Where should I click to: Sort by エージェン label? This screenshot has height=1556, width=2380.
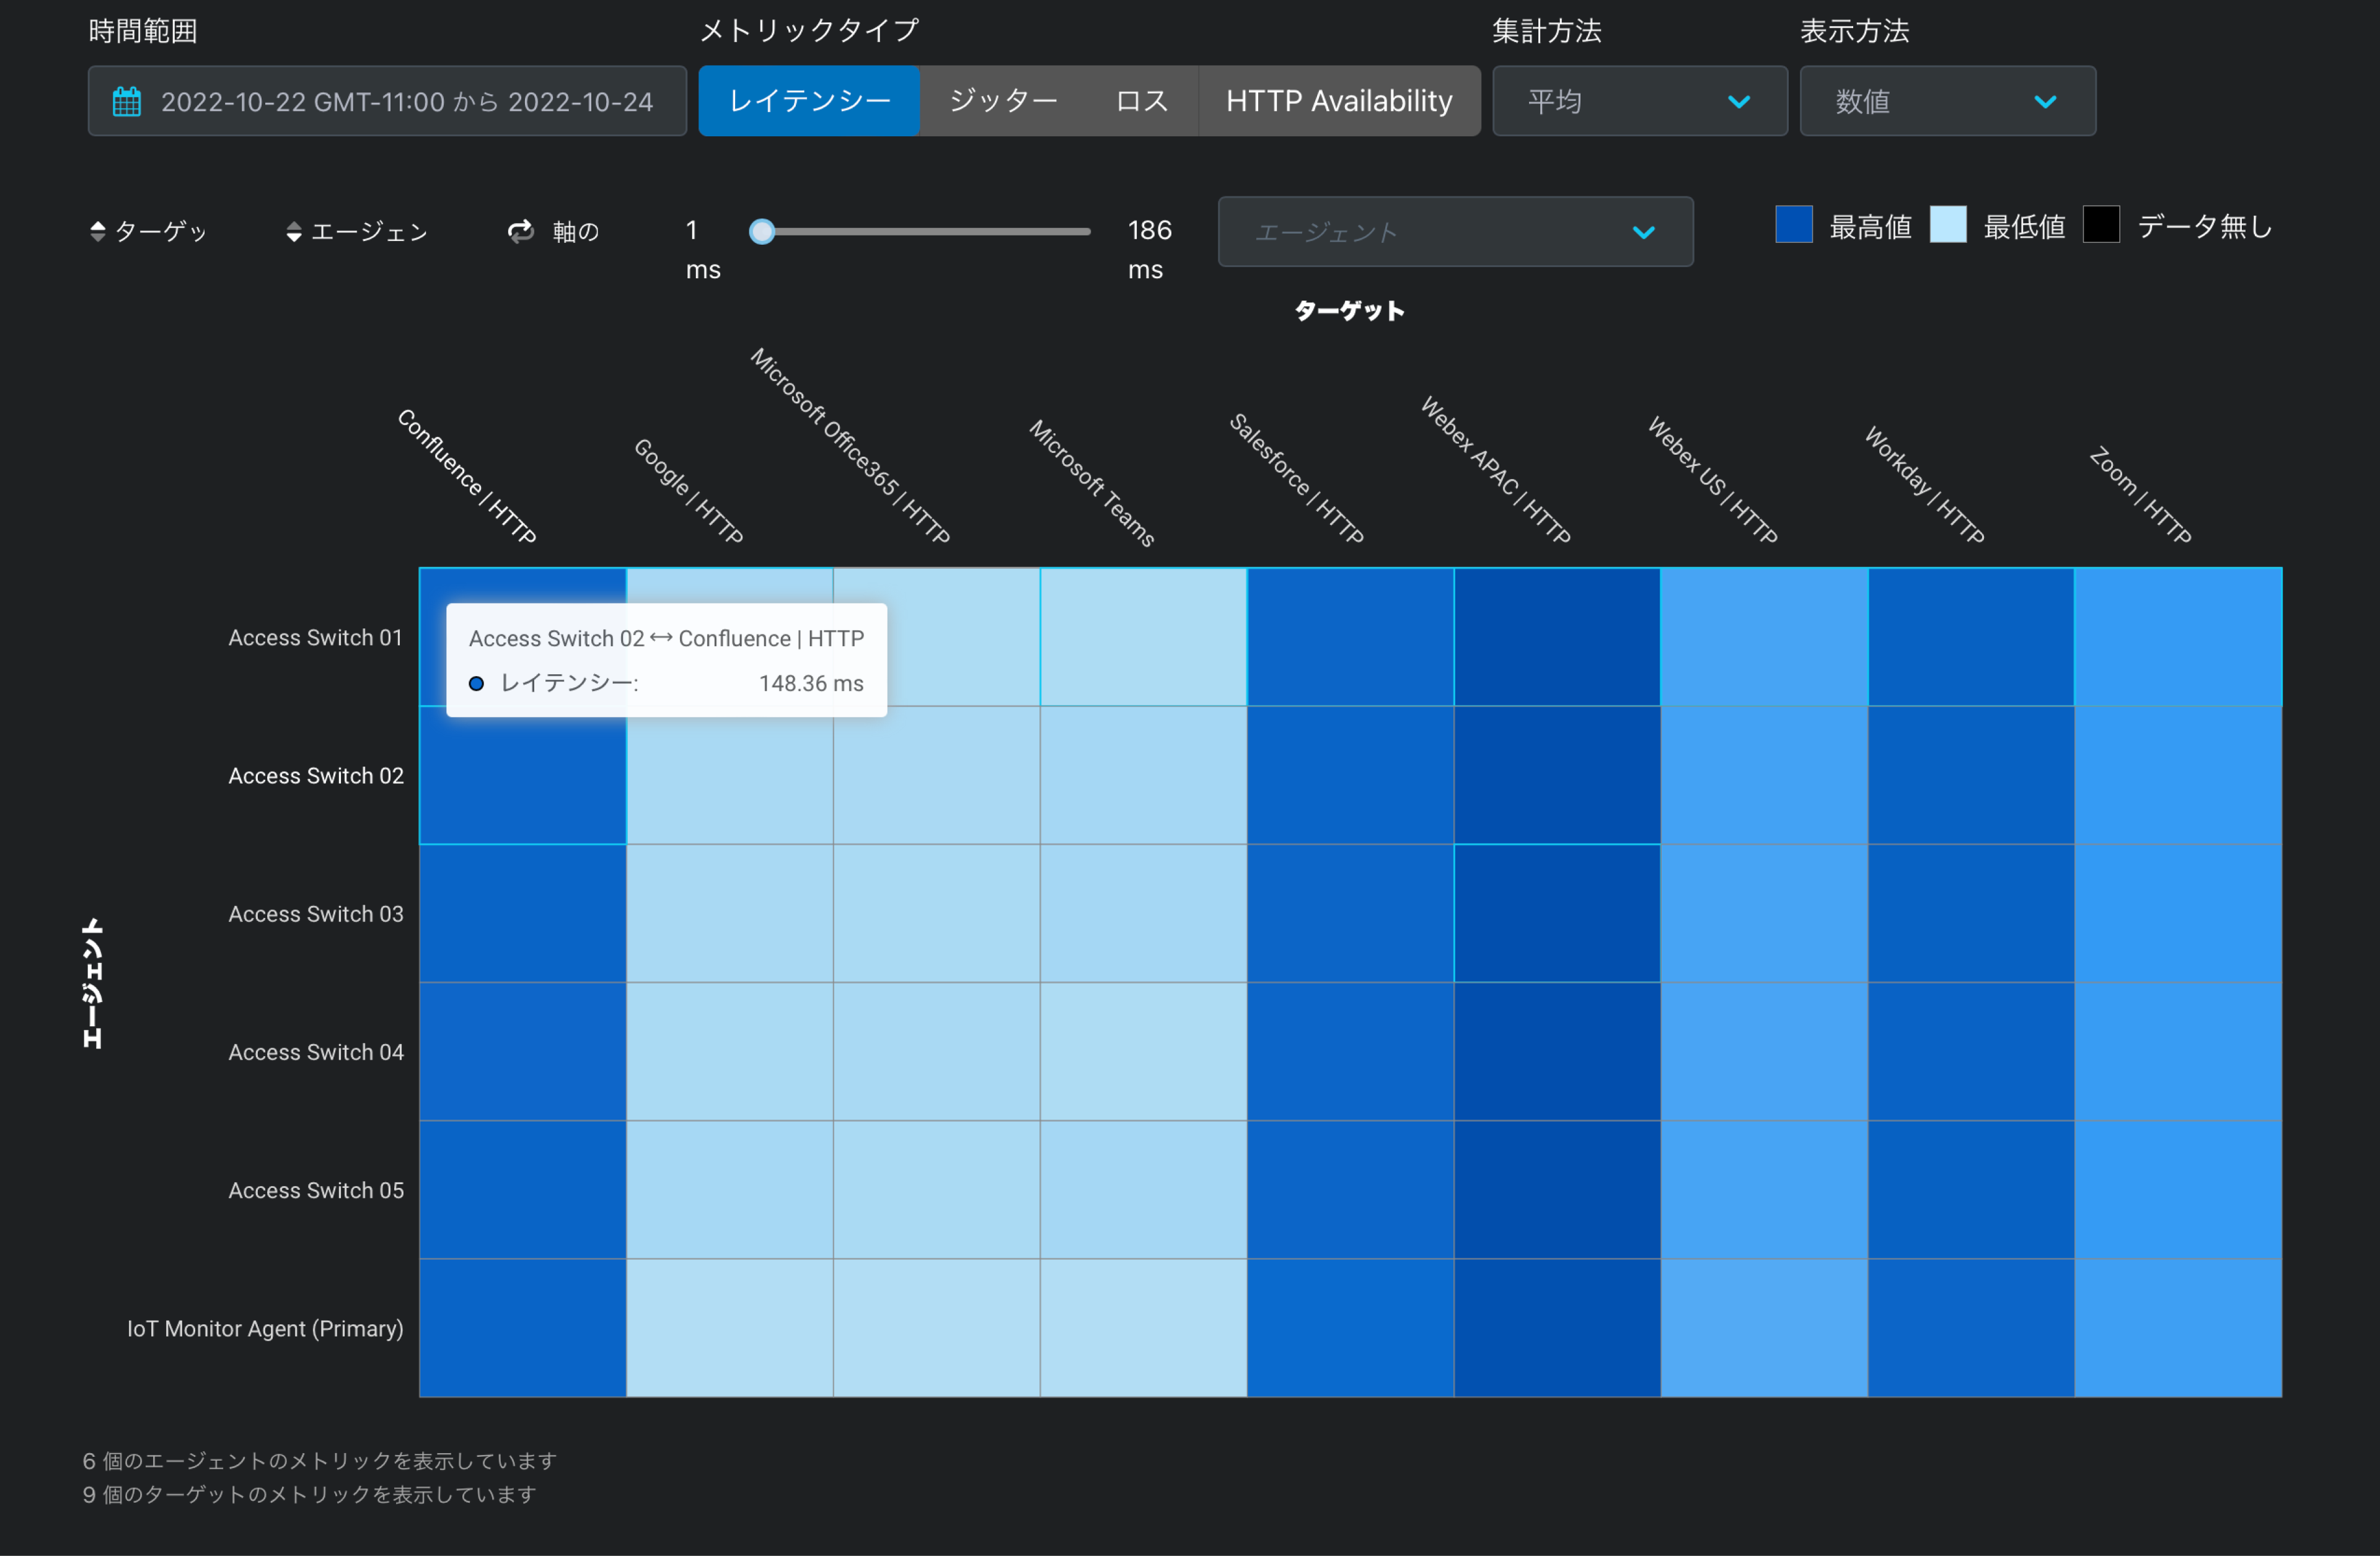pyautogui.click(x=369, y=232)
